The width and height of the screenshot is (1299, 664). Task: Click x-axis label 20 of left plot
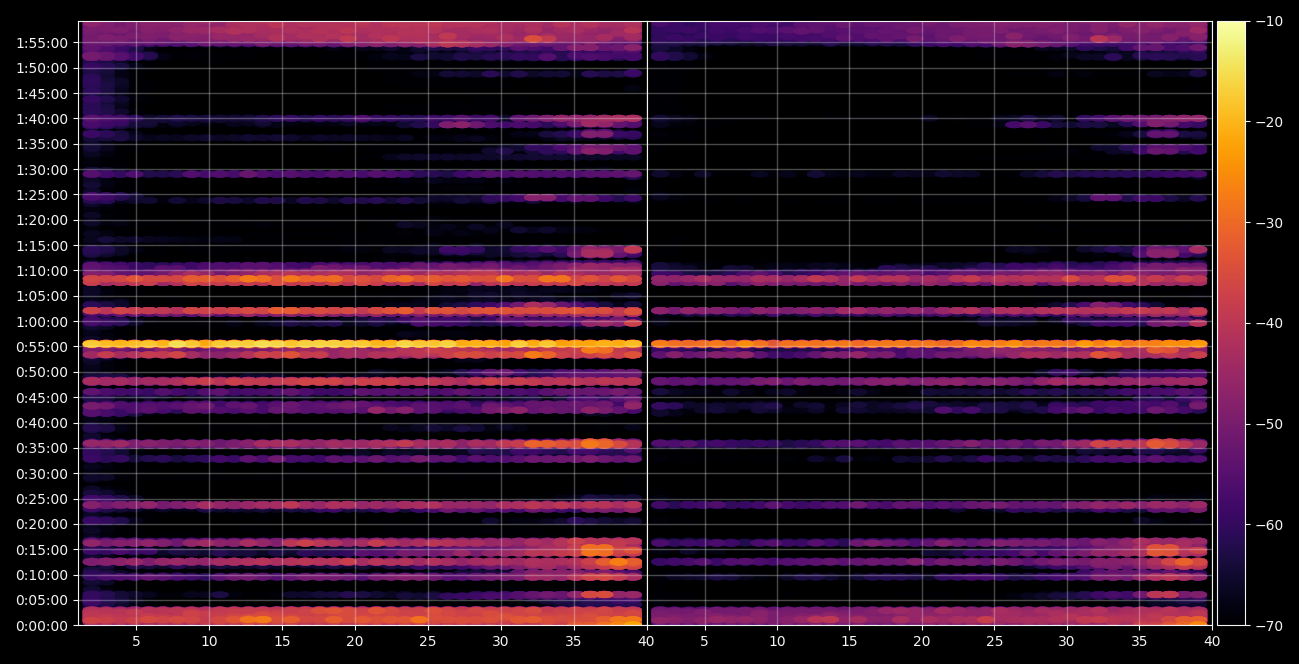click(x=355, y=640)
